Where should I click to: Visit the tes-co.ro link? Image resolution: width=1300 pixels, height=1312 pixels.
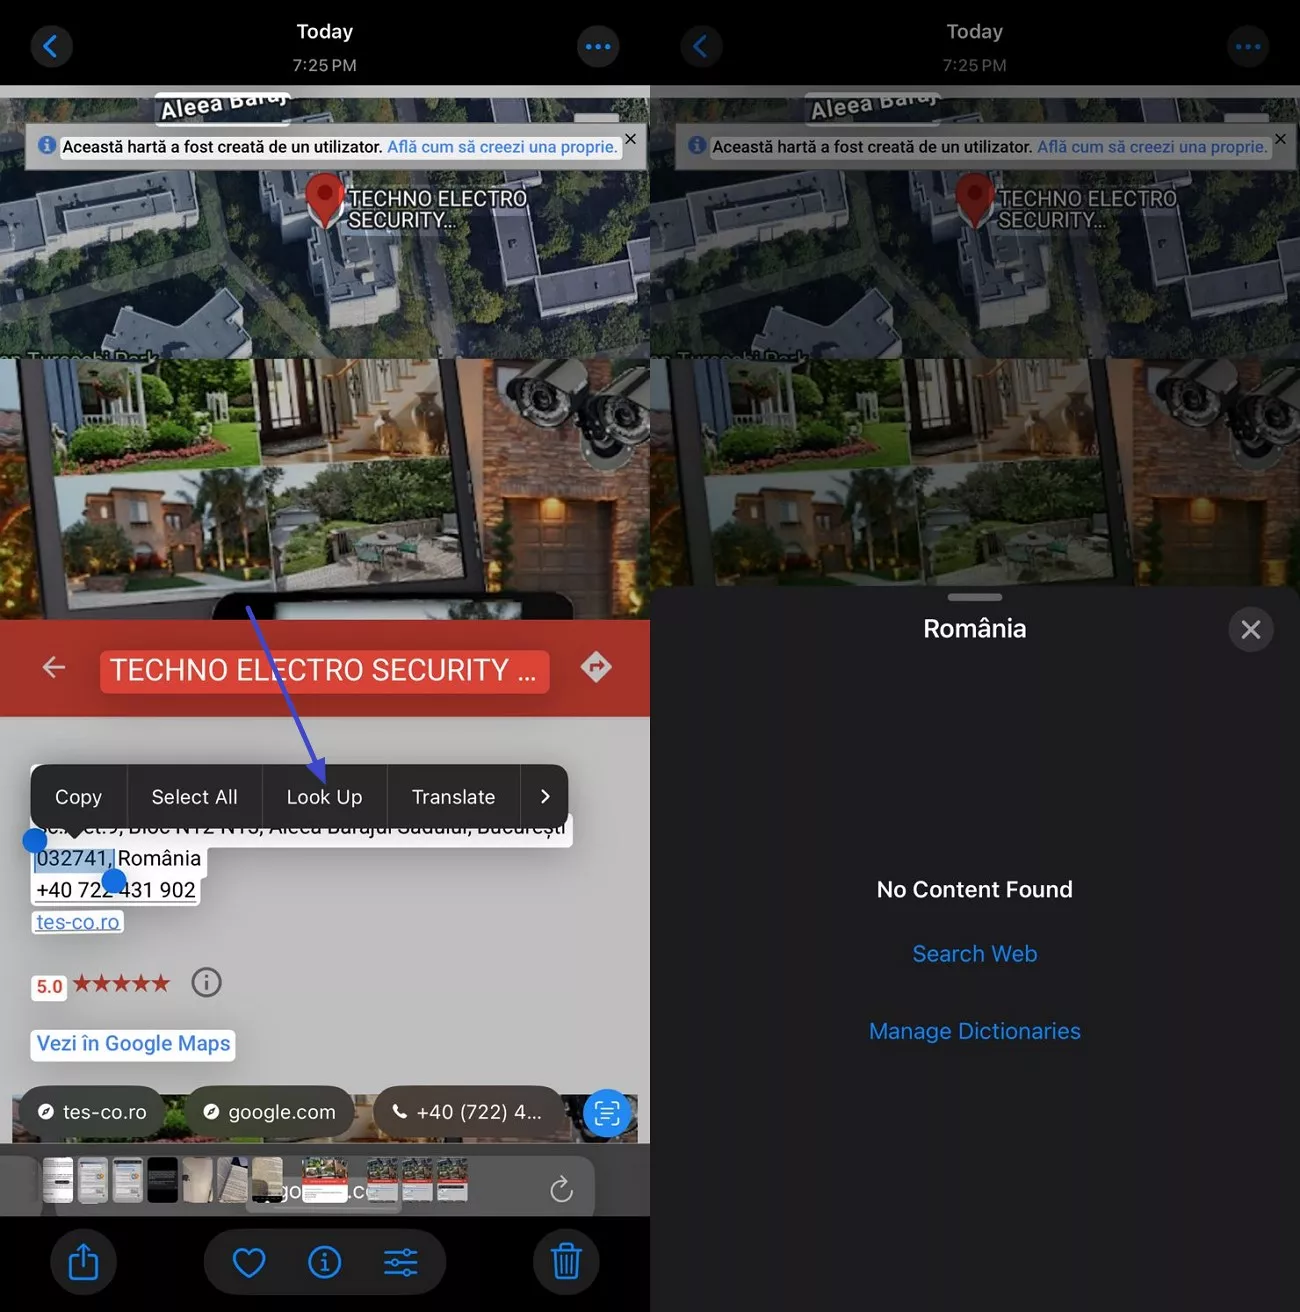77,921
